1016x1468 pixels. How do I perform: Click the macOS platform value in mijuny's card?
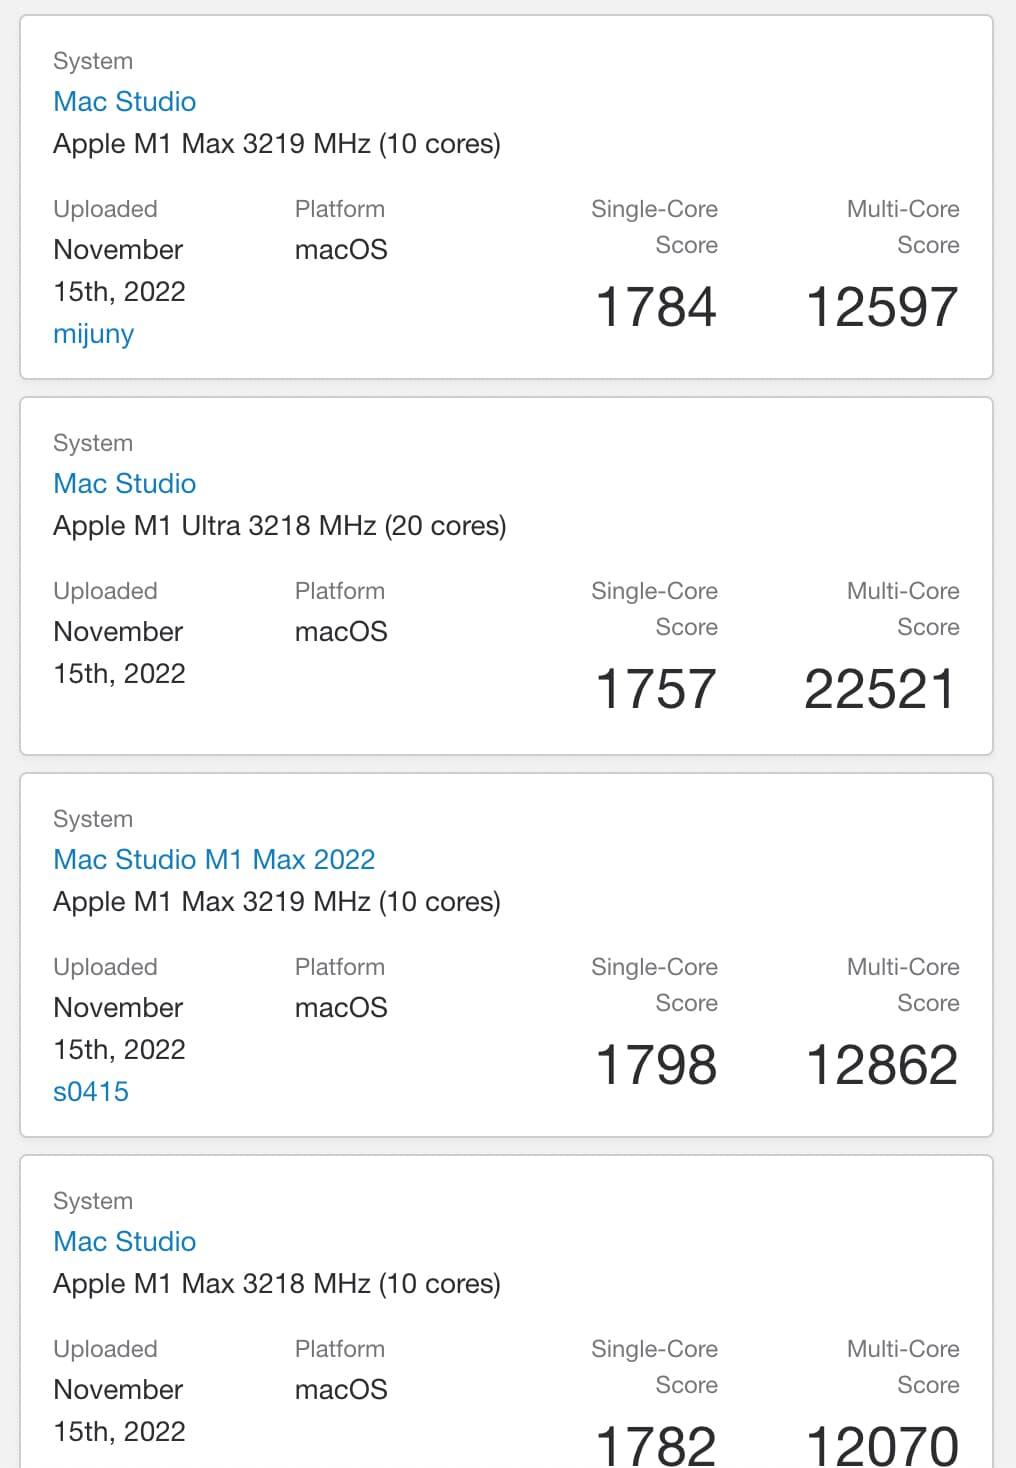(341, 250)
